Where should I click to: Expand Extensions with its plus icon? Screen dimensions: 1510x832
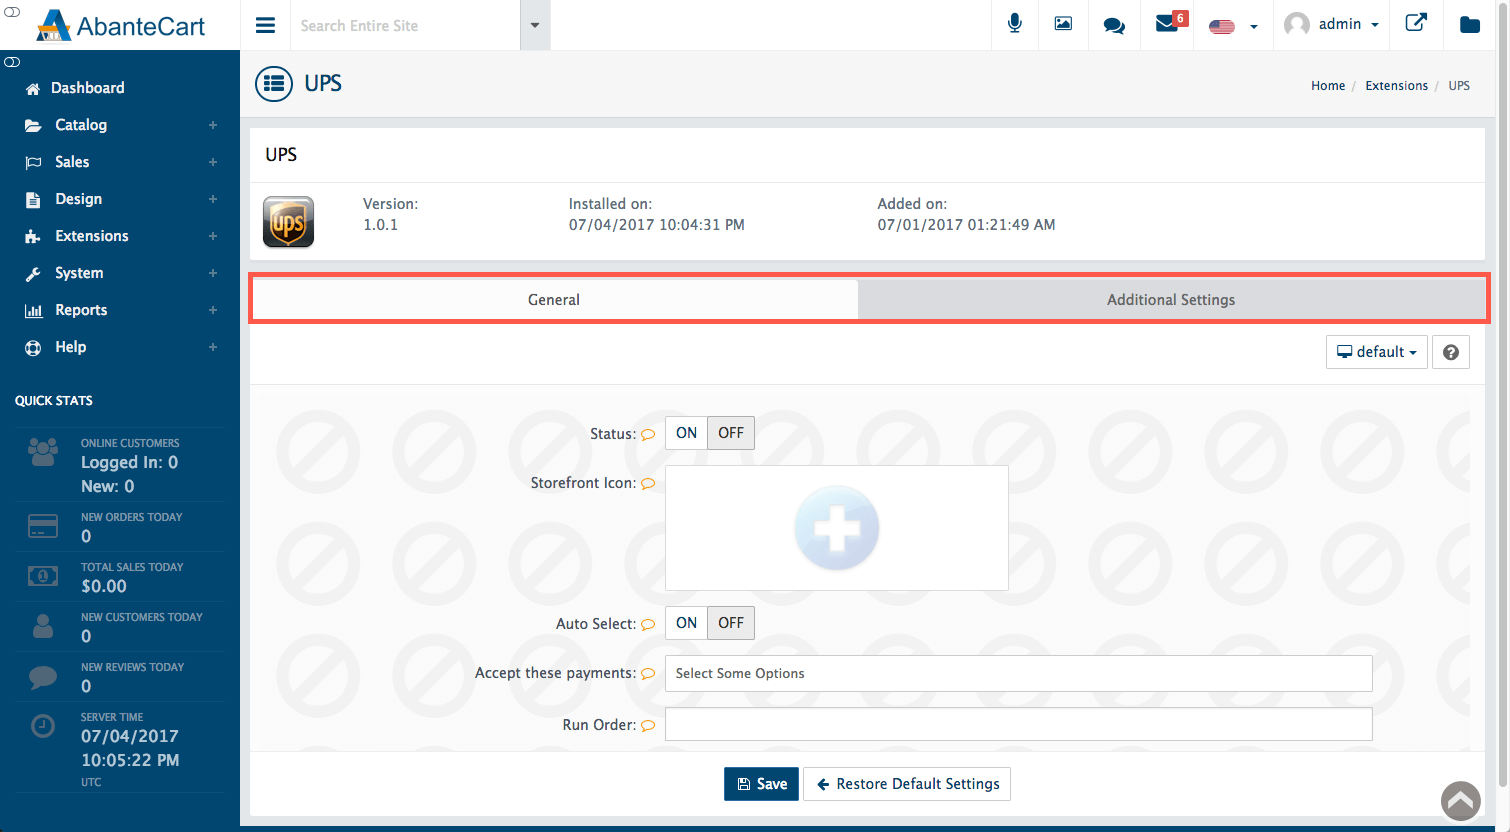click(213, 236)
